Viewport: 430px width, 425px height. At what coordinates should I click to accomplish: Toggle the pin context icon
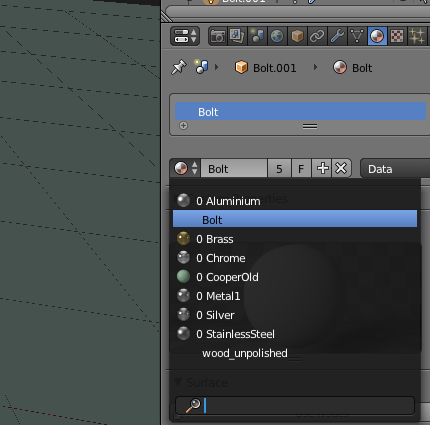(x=179, y=67)
